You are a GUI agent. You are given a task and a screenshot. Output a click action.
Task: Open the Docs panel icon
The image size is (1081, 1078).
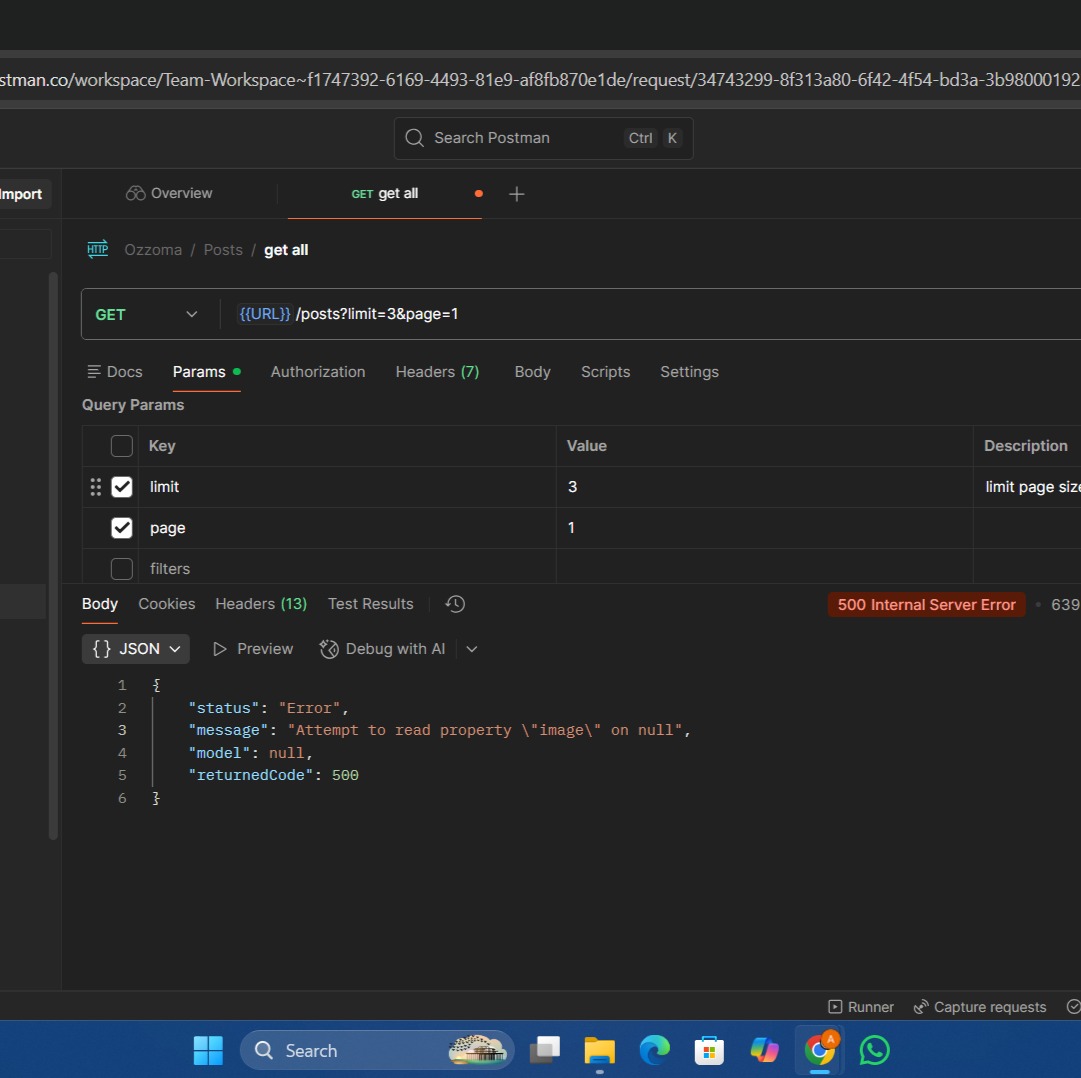[x=95, y=372]
